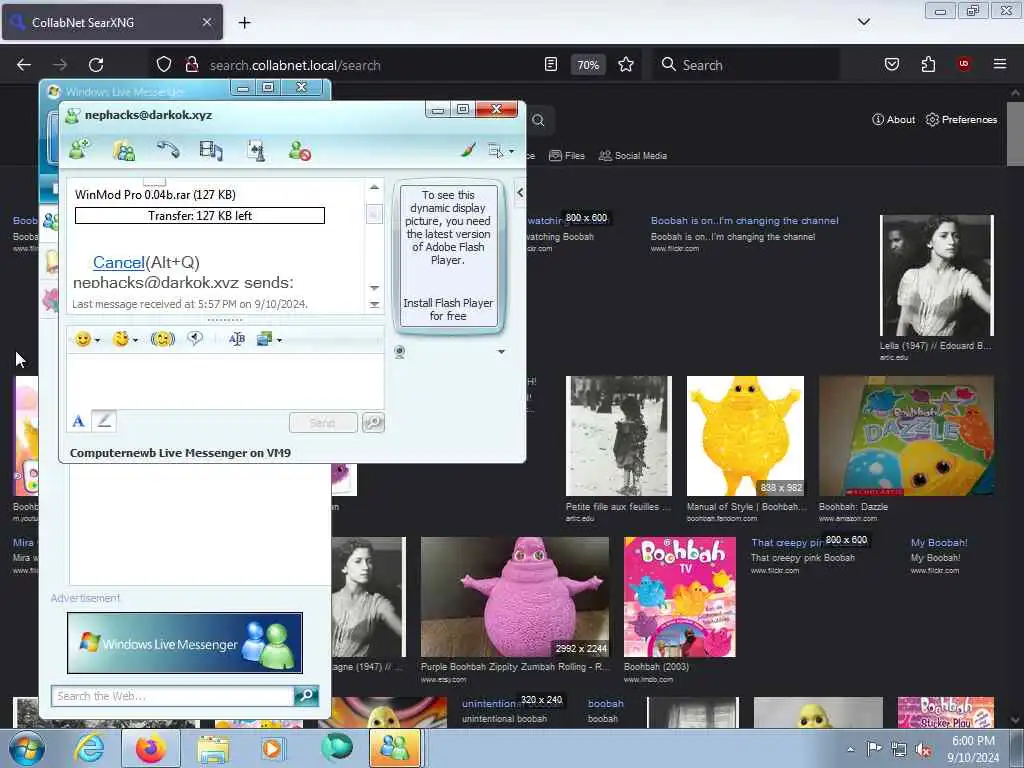
Task: Open Windows Explorer folder in taskbar
Action: tap(213, 749)
